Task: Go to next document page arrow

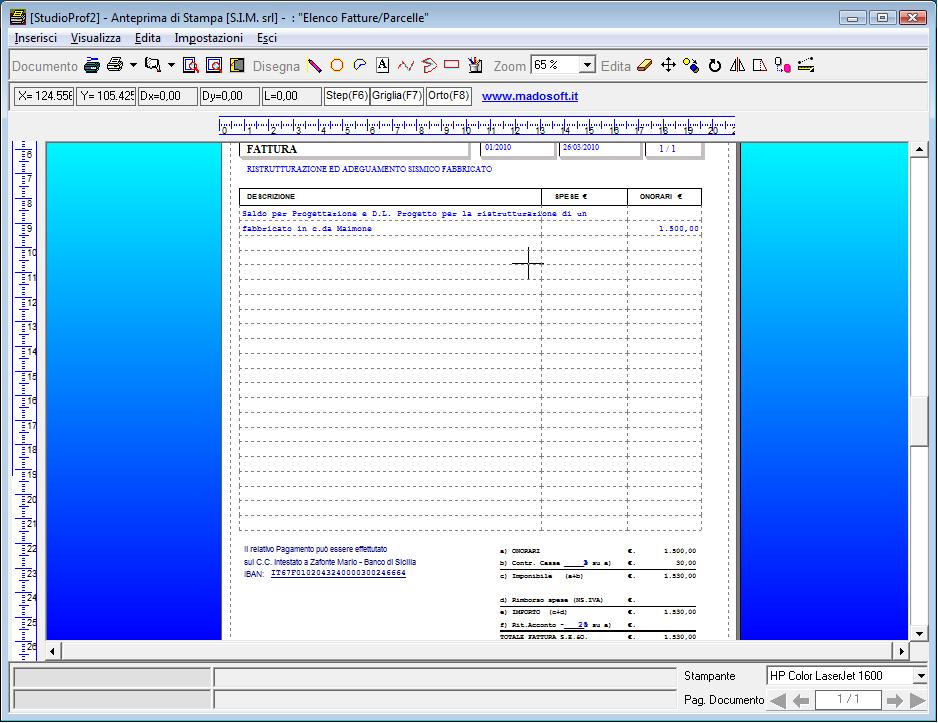Action: click(894, 700)
